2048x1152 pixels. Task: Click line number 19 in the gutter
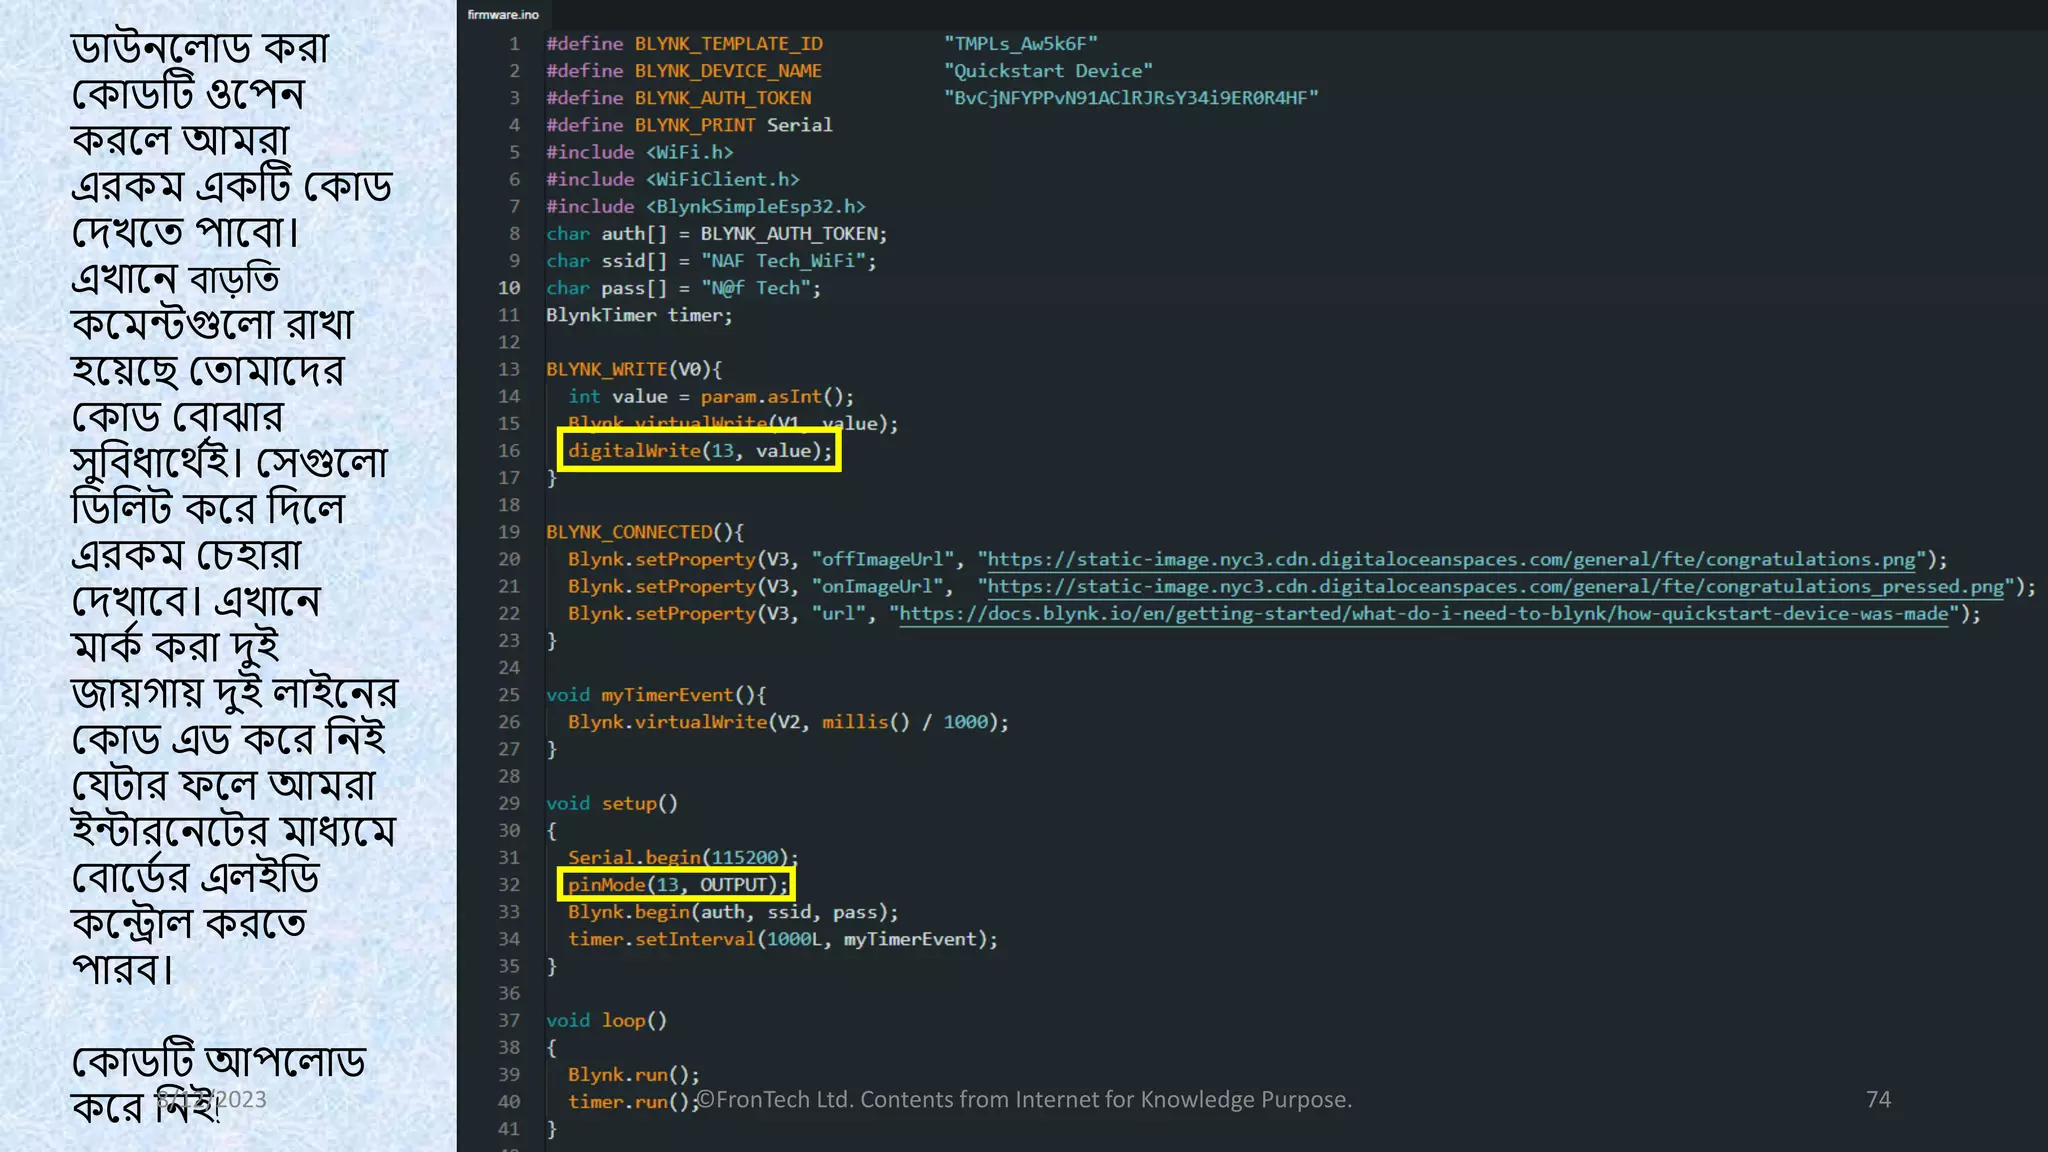[x=509, y=532]
